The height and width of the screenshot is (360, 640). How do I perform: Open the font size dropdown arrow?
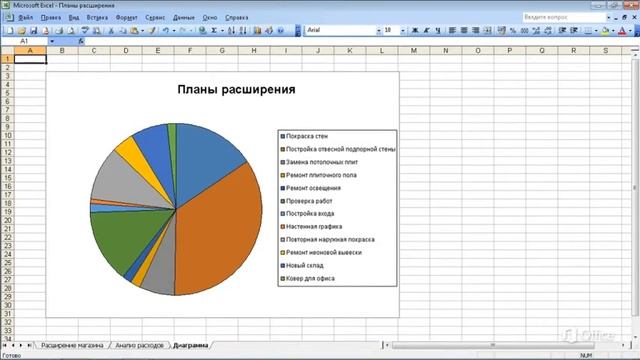point(402,30)
